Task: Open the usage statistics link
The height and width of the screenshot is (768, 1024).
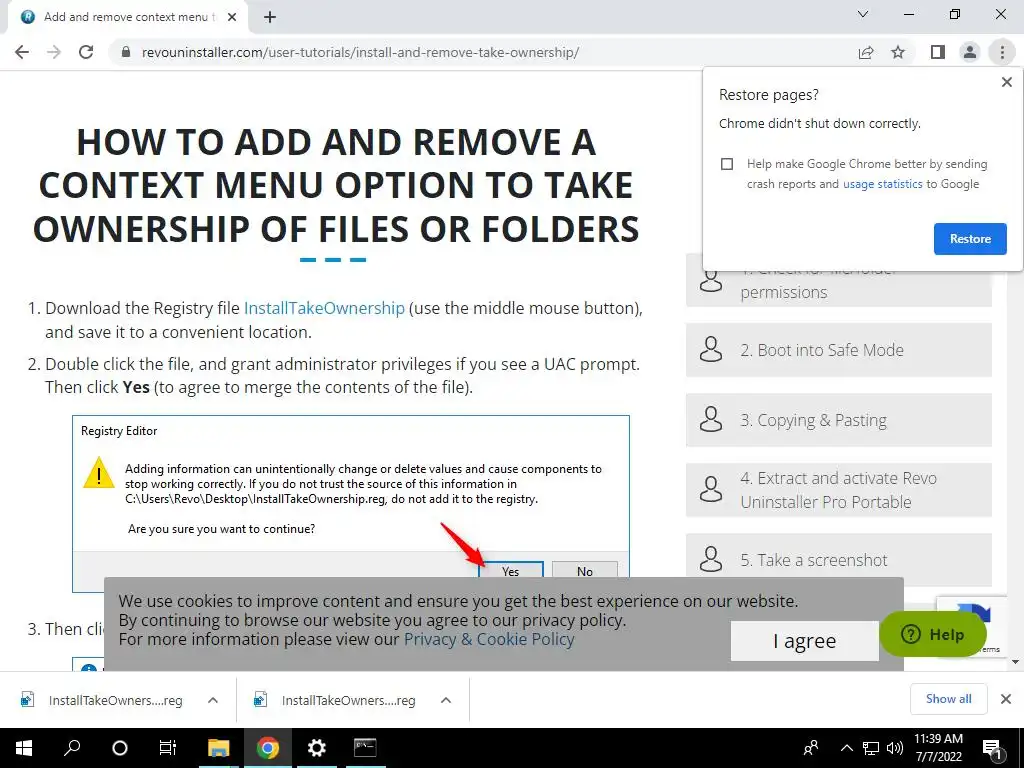Action: pos(882,184)
